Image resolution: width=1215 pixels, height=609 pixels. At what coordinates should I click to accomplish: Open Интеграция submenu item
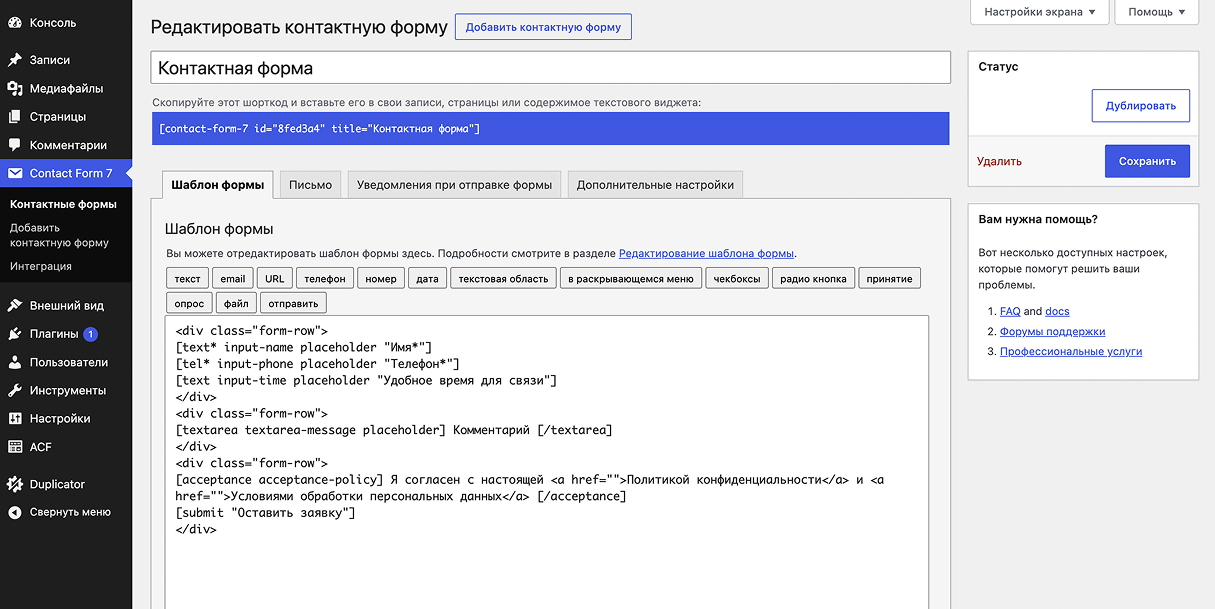pyautogui.click(x=41, y=266)
